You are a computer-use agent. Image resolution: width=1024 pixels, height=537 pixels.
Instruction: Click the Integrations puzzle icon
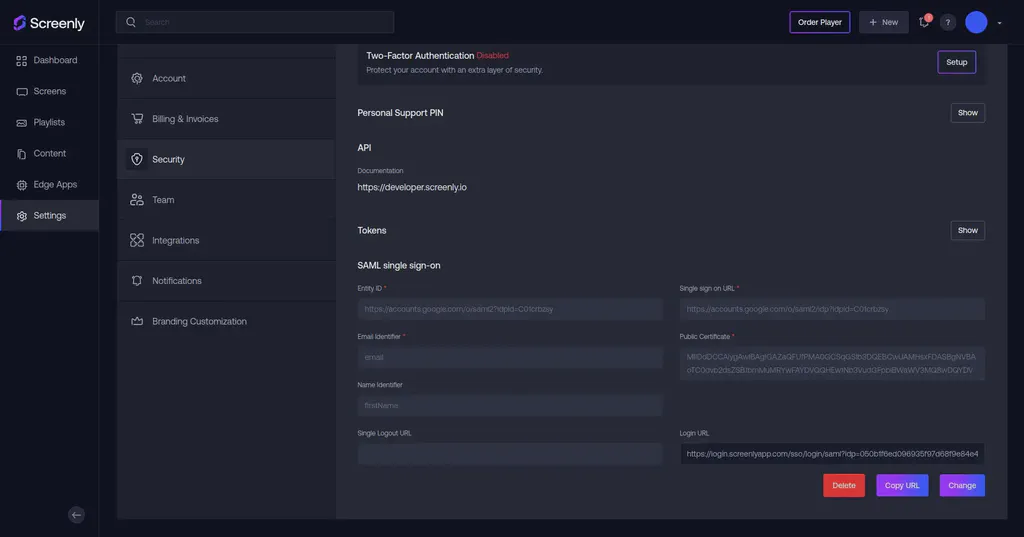tap(137, 240)
